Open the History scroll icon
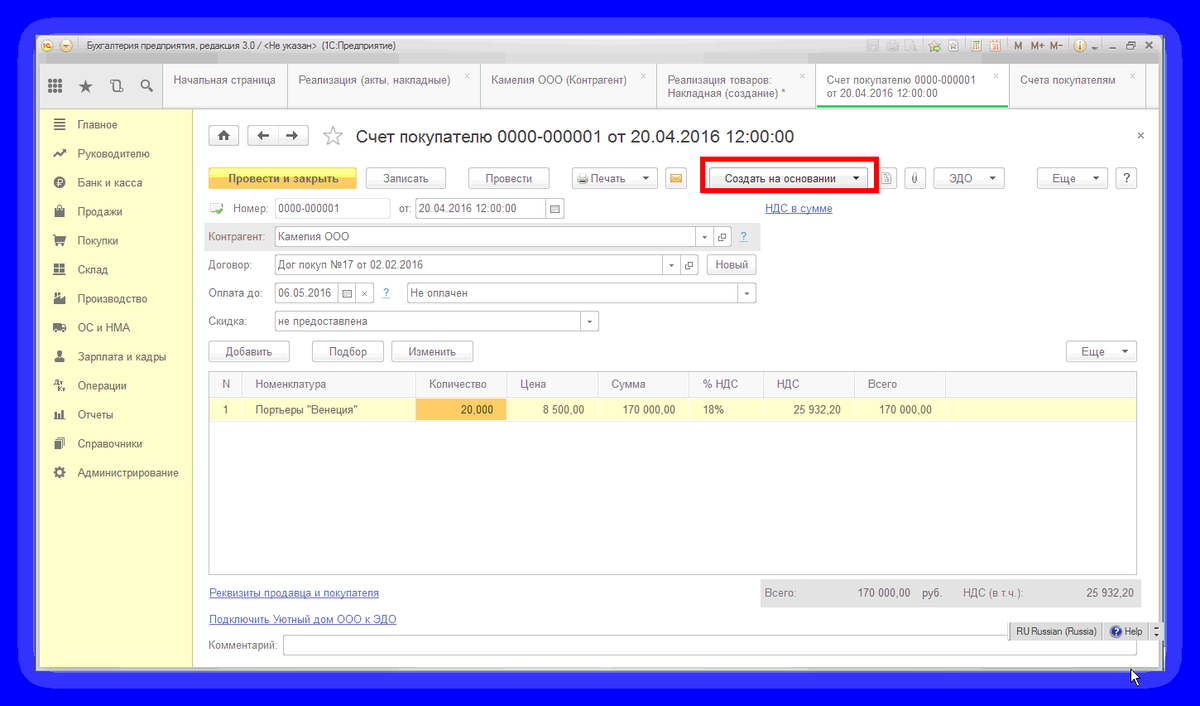 click(x=116, y=86)
